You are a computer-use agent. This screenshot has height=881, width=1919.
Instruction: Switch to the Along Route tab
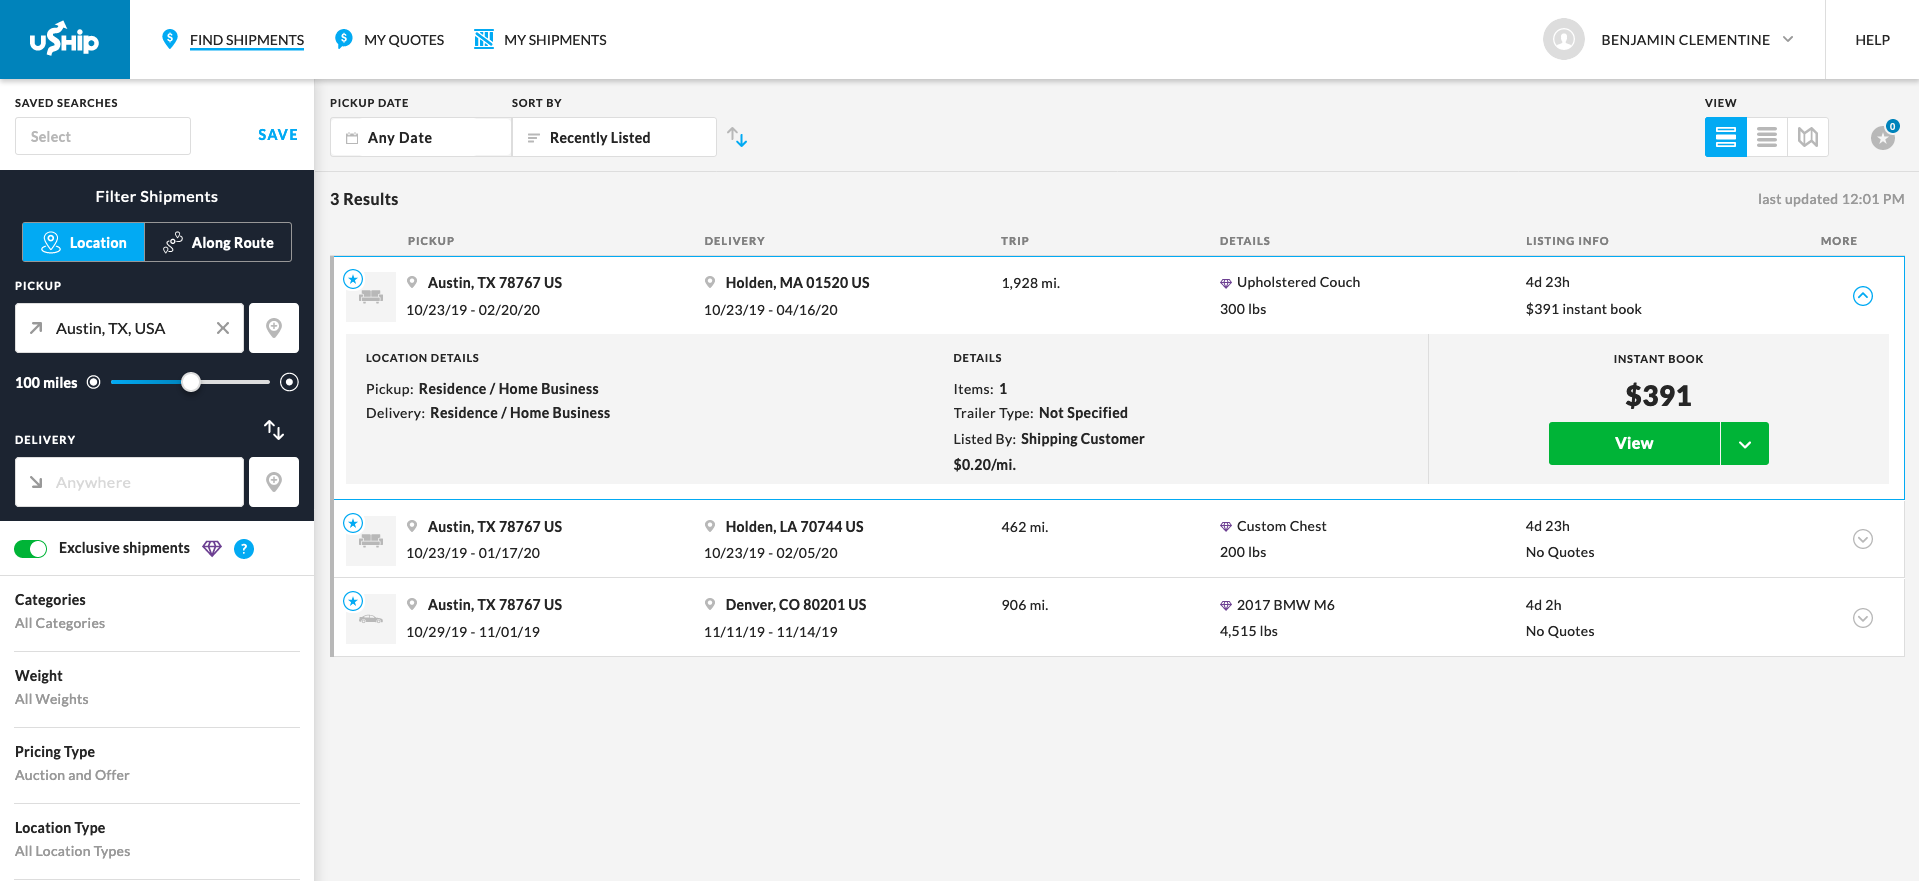pyautogui.click(x=218, y=242)
